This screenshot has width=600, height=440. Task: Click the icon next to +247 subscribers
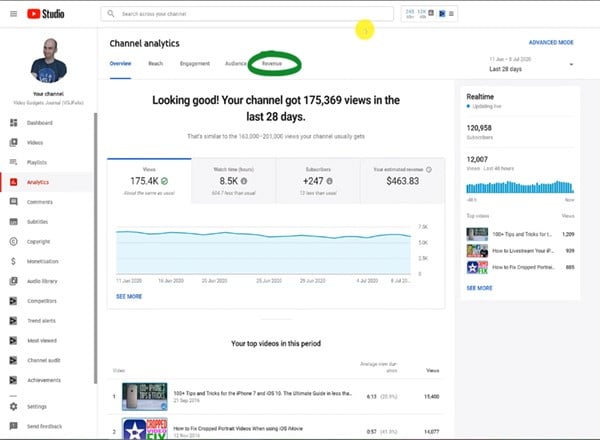(x=329, y=181)
